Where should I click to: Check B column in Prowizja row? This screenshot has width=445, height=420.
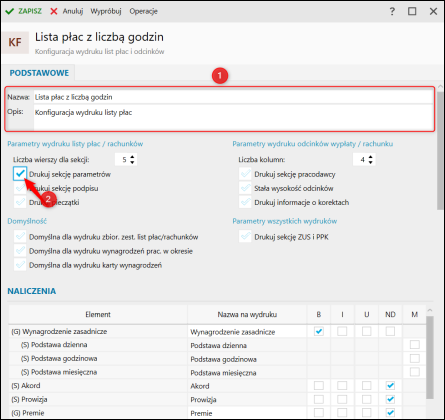click(x=319, y=399)
